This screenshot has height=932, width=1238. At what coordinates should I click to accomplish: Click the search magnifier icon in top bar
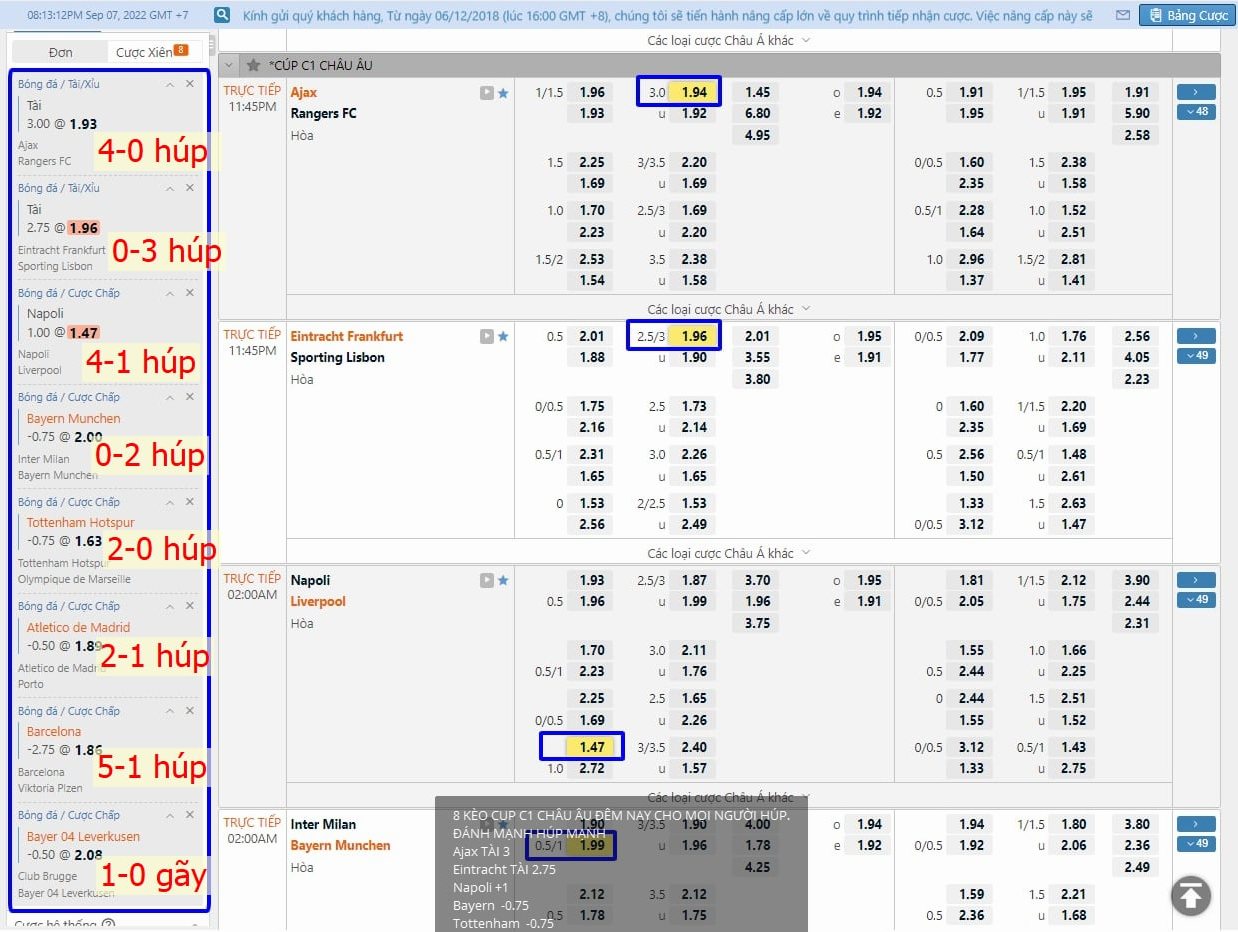point(222,15)
